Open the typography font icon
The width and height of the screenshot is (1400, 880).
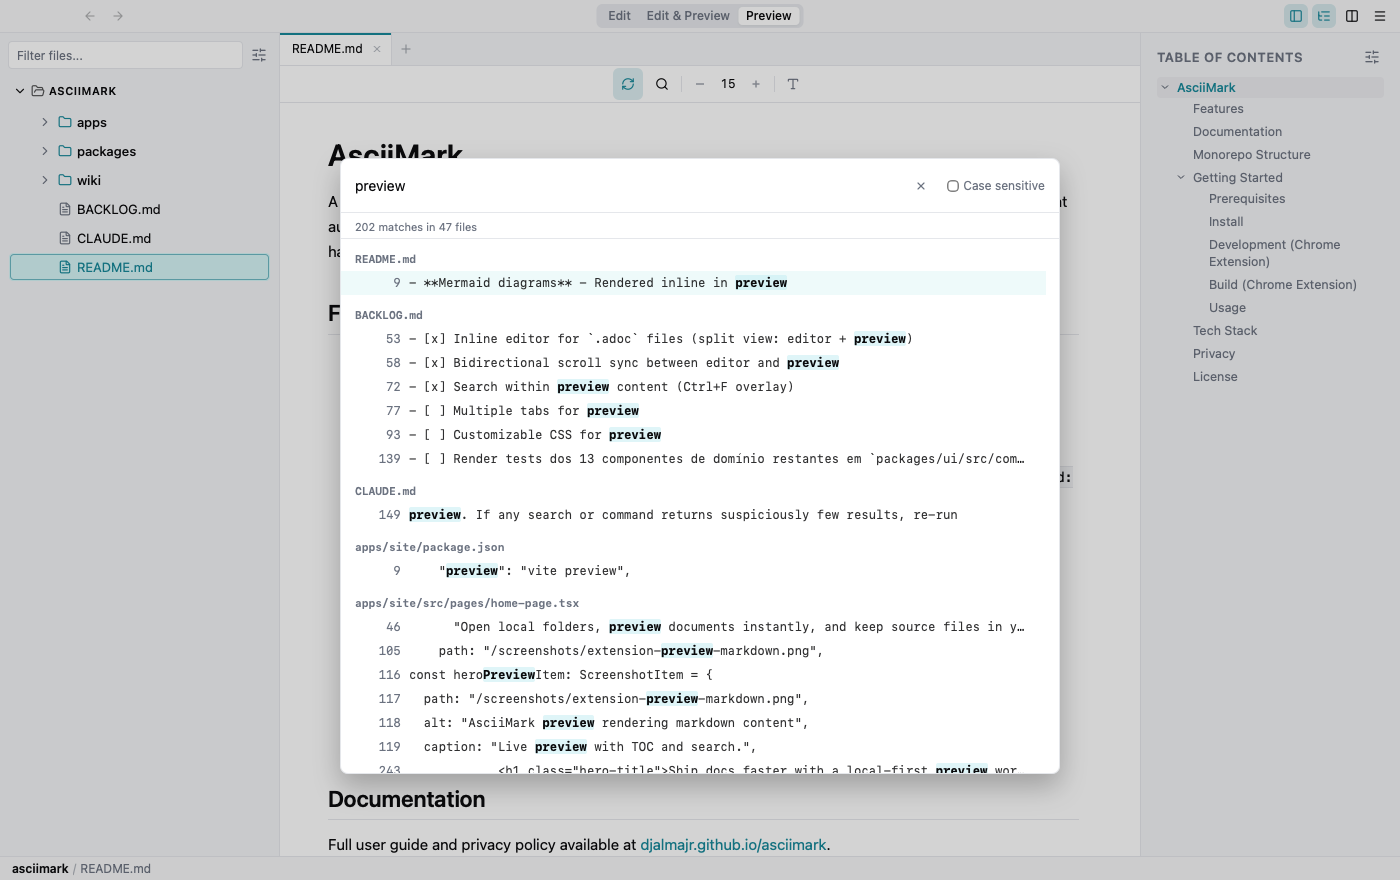click(793, 84)
